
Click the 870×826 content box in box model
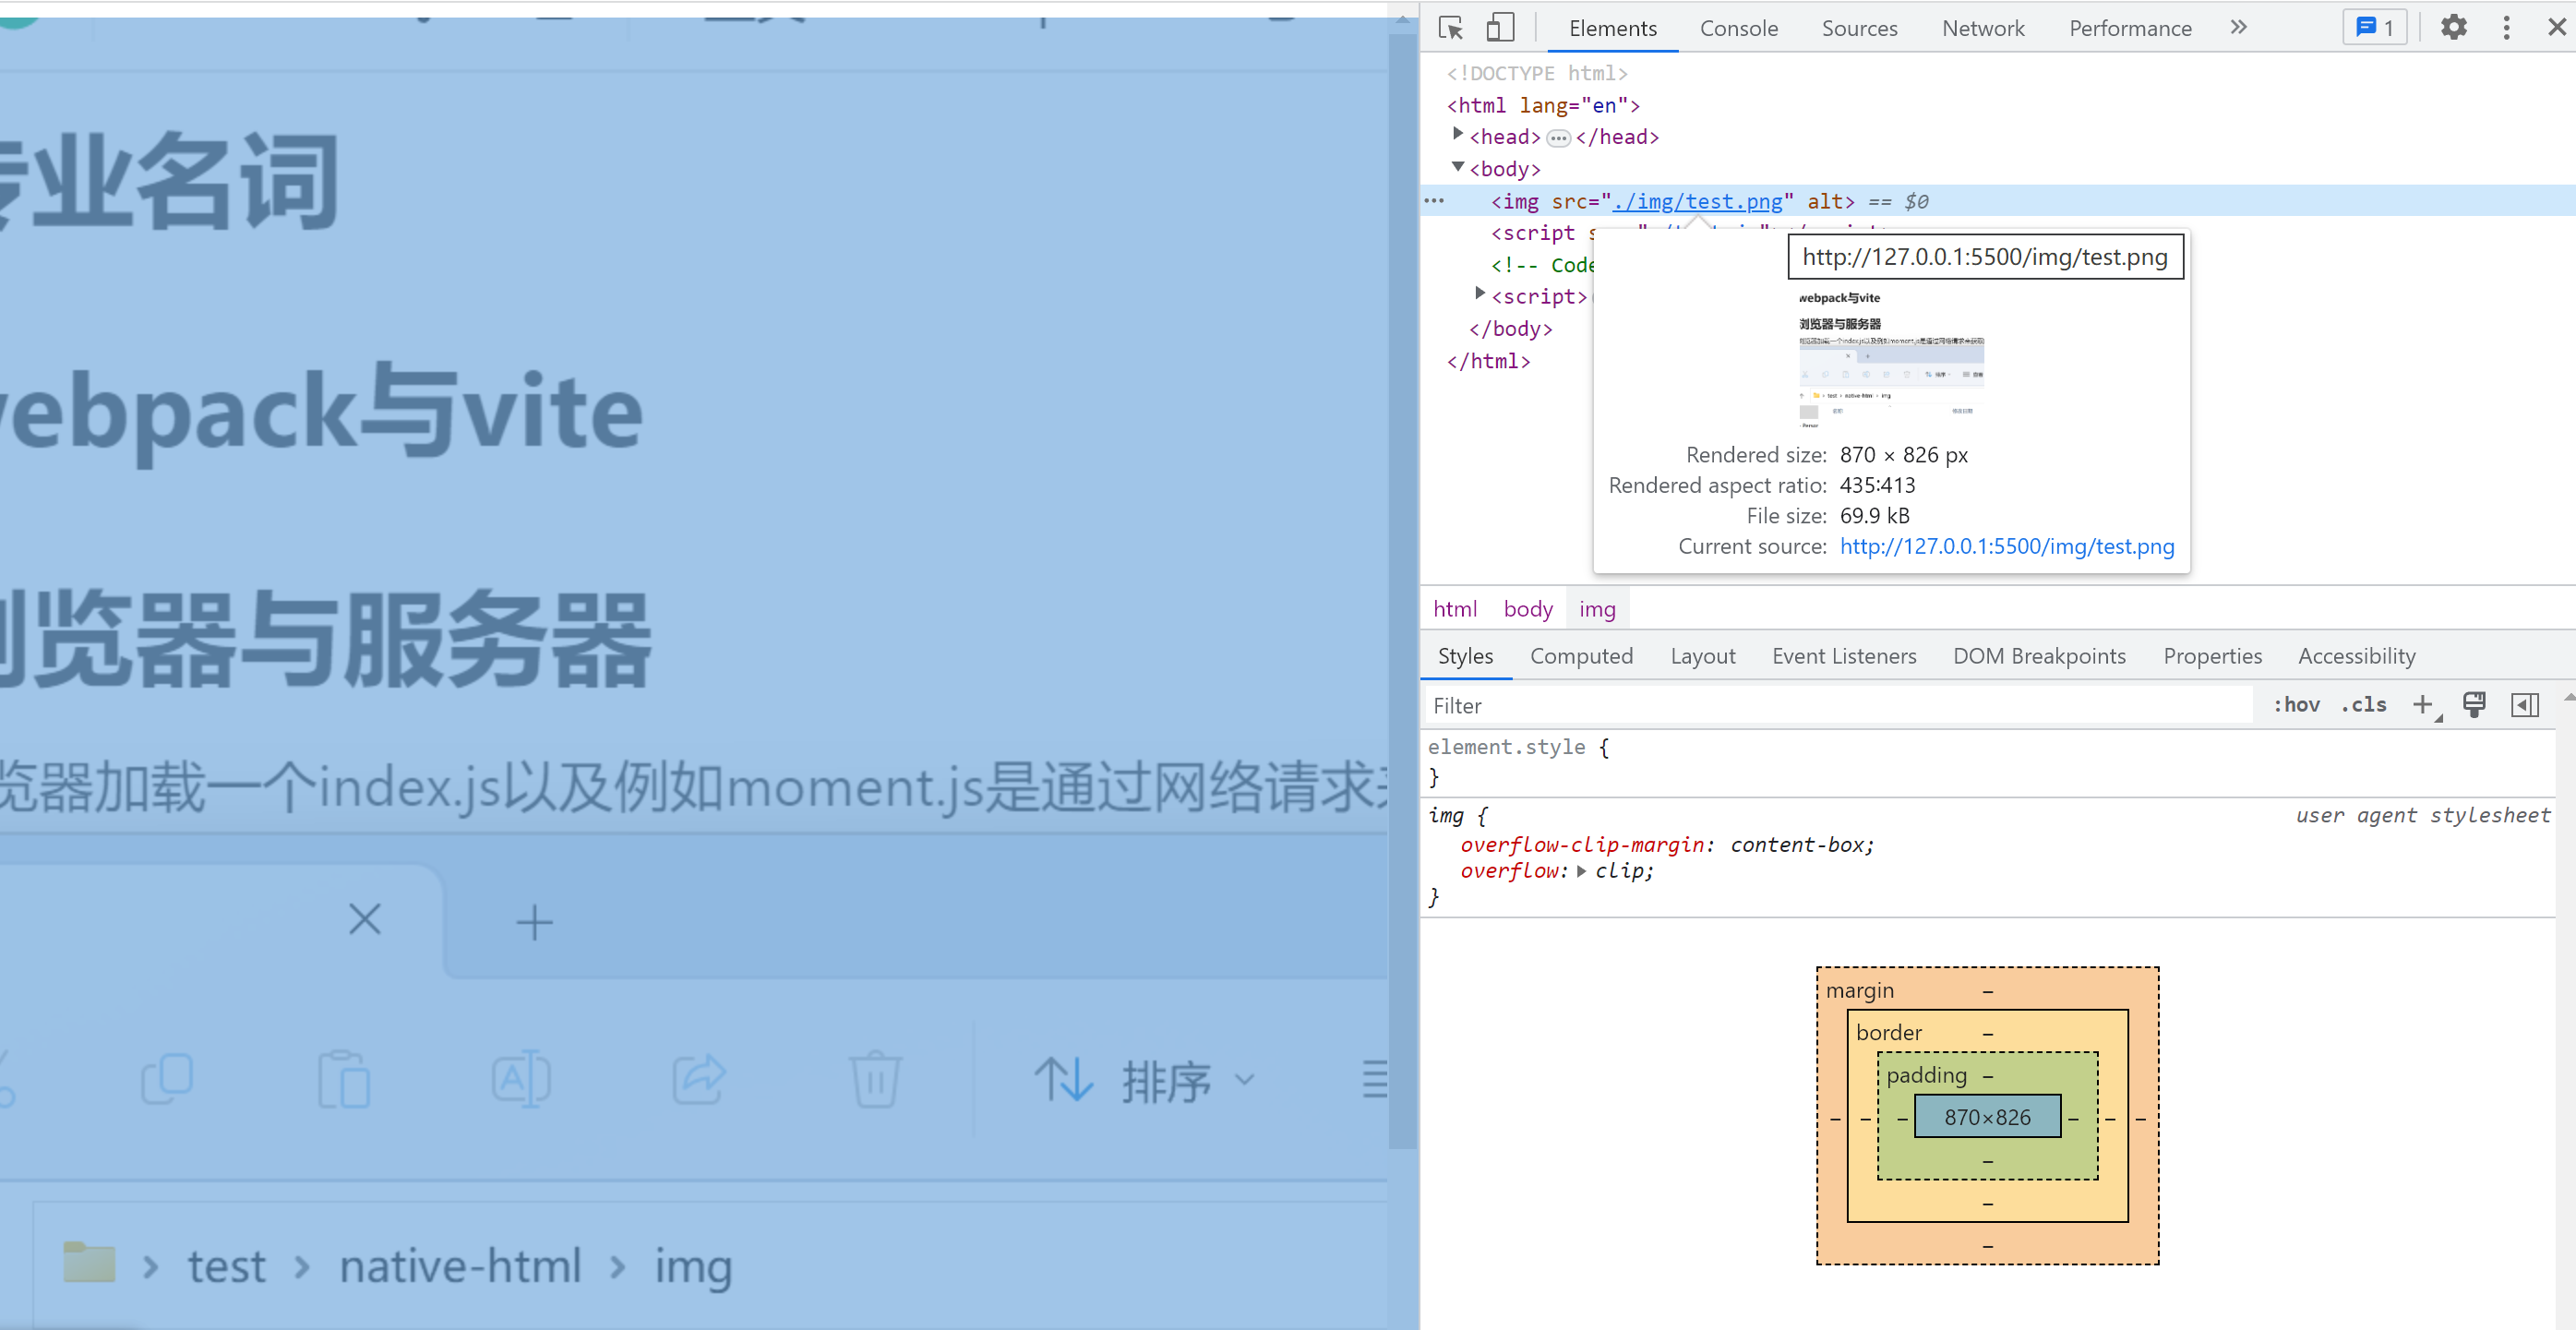click(x=1986, y=1117)
